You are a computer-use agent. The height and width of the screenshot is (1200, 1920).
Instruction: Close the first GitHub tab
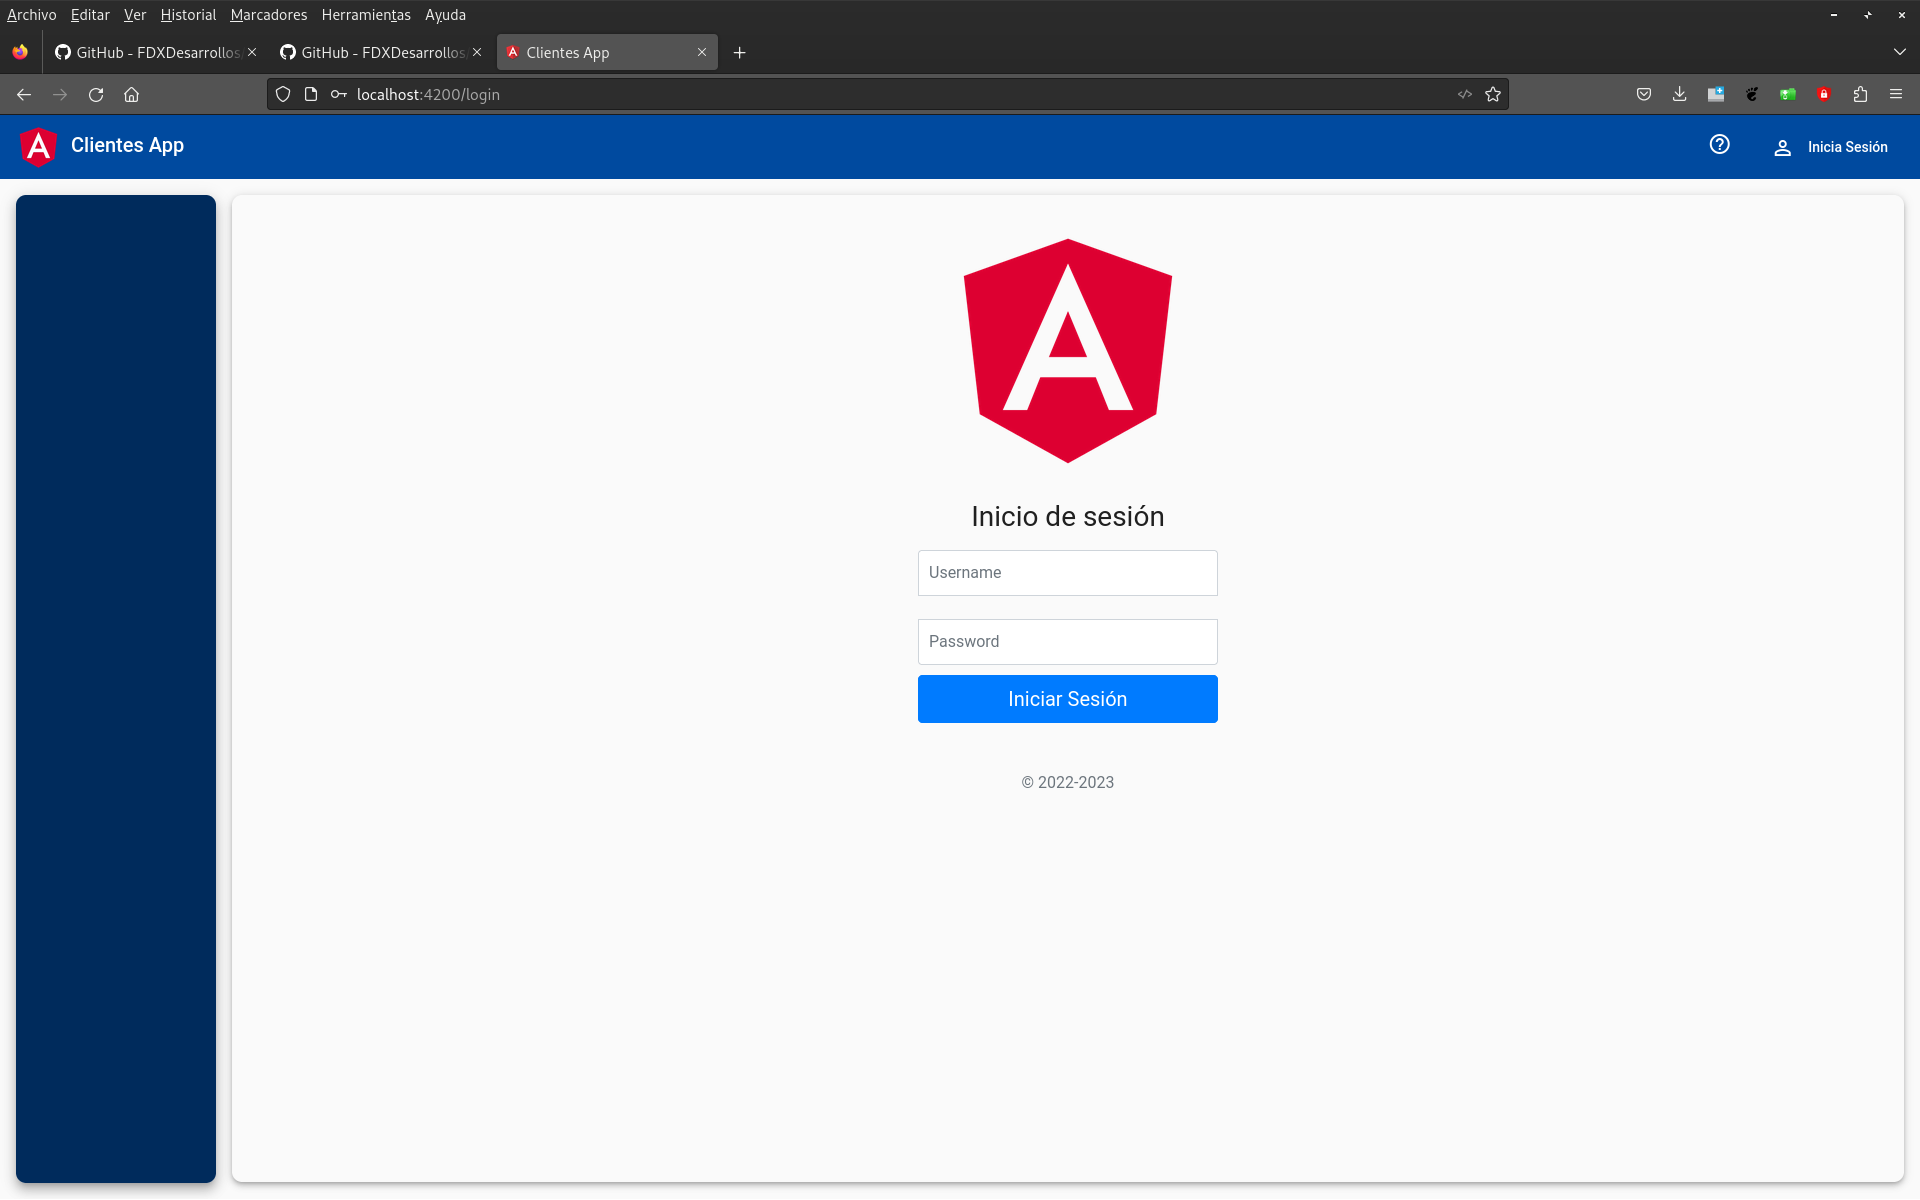click(x=252, y=52)
